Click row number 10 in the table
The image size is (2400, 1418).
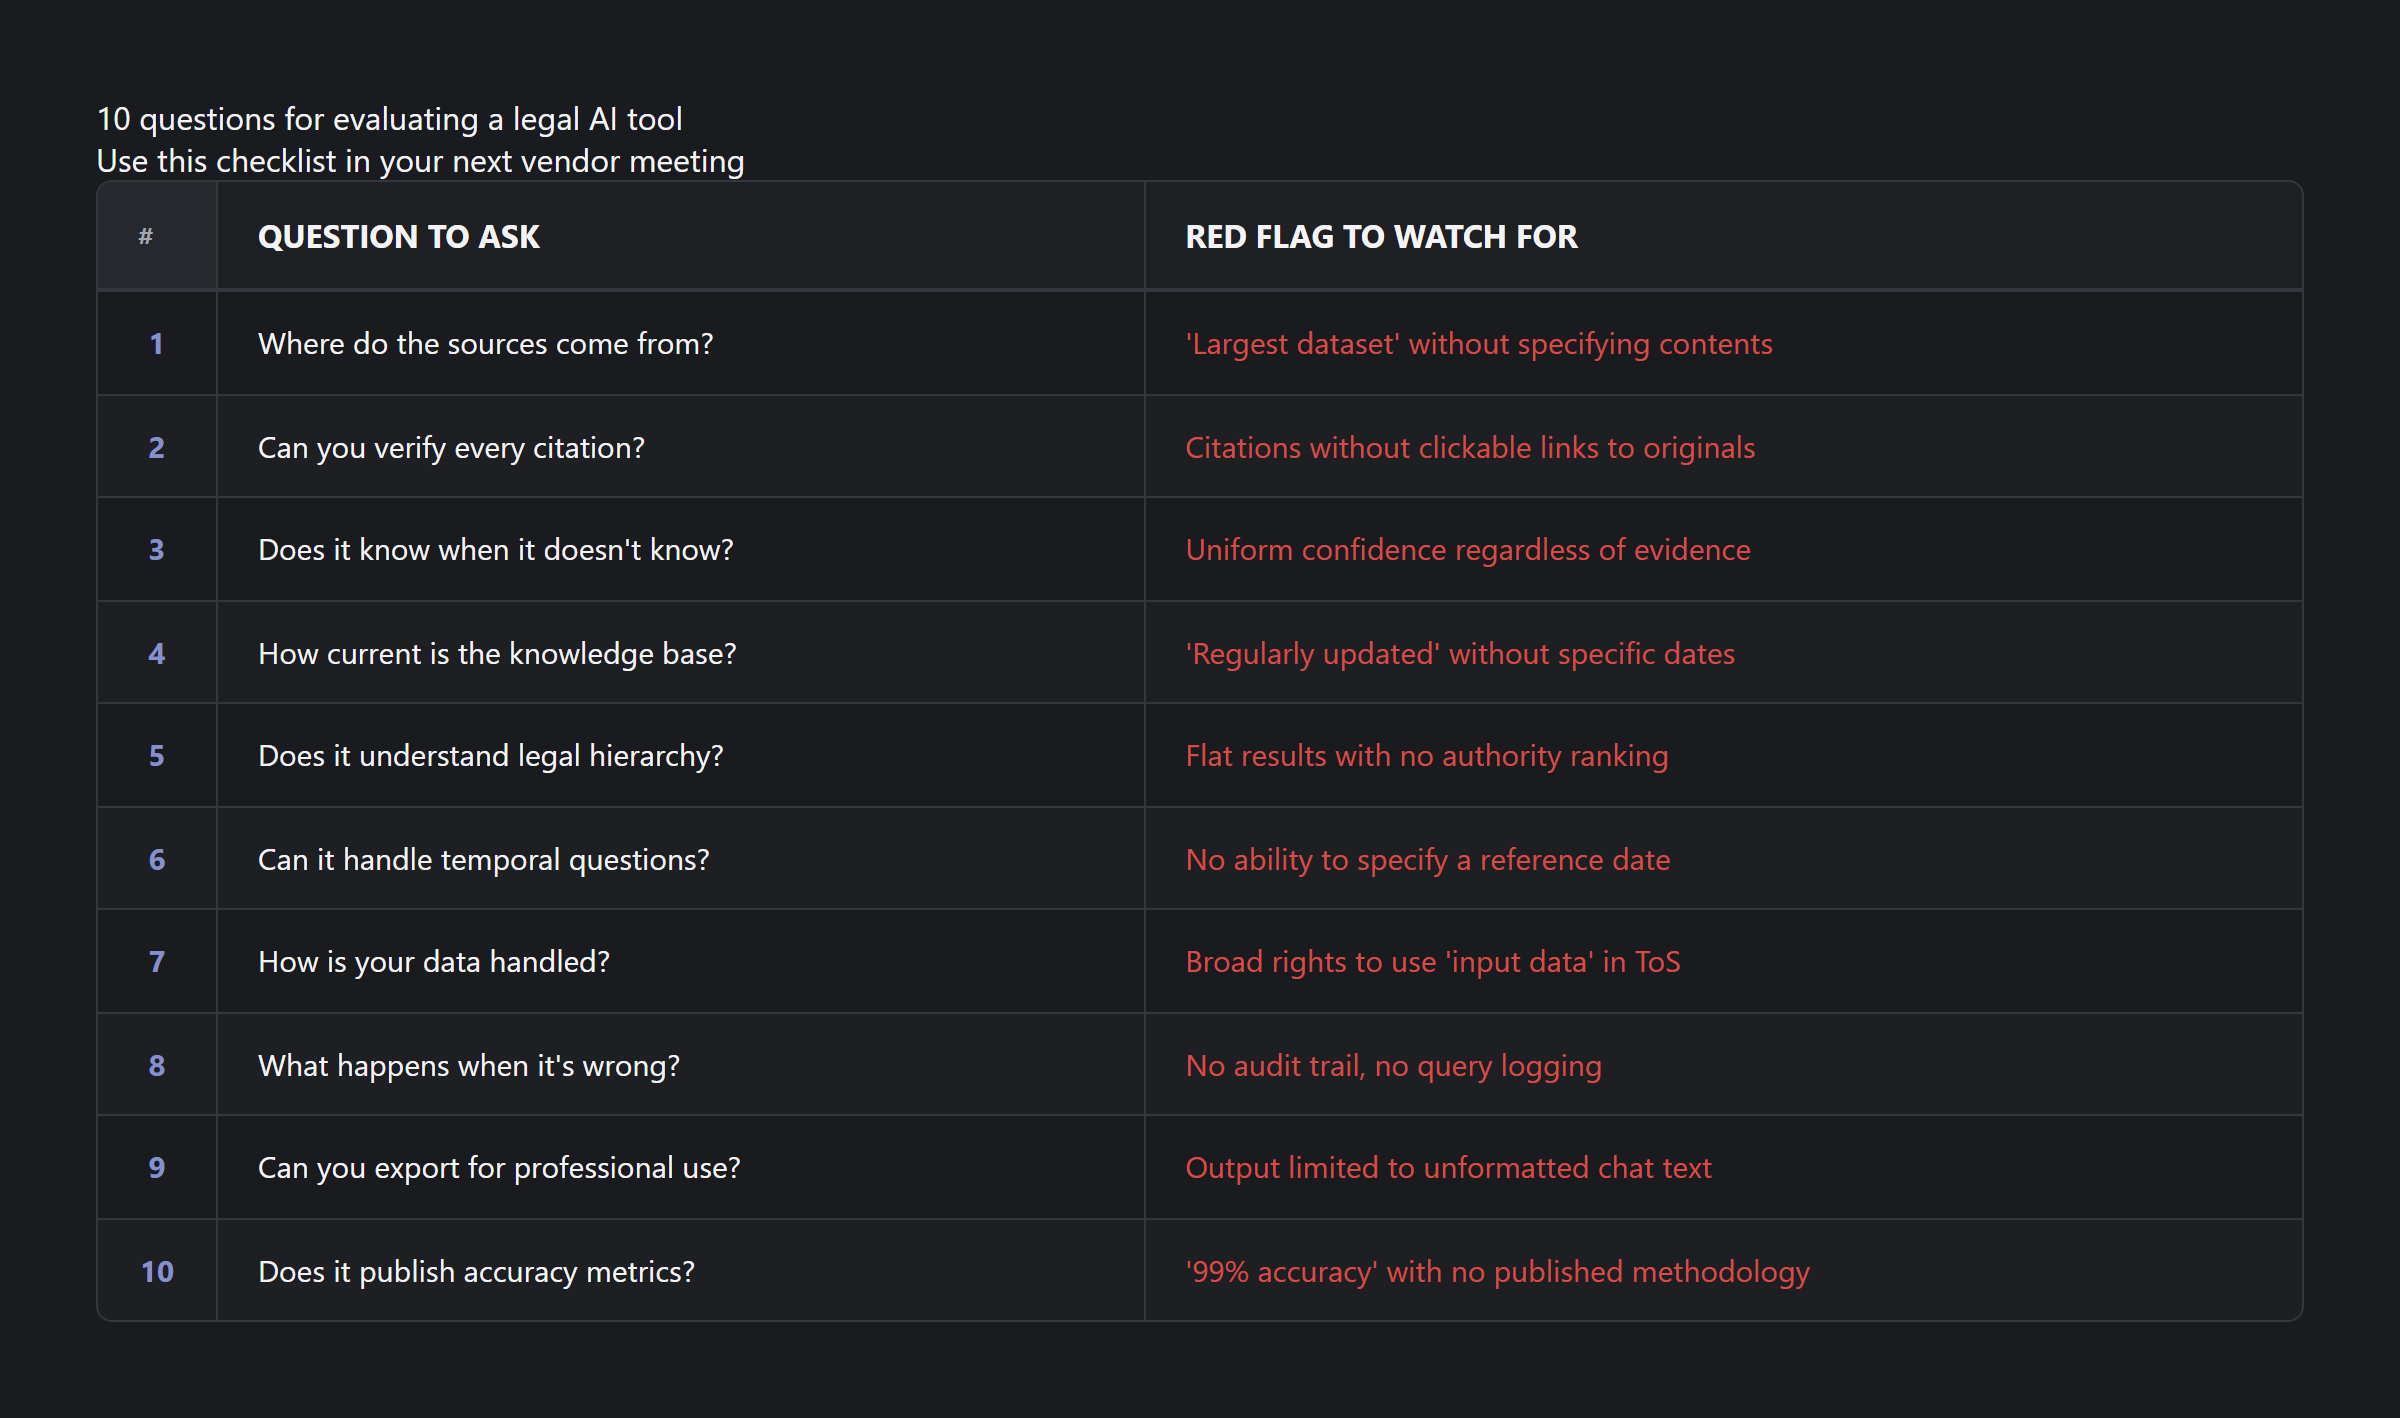tap(157, 1272)
